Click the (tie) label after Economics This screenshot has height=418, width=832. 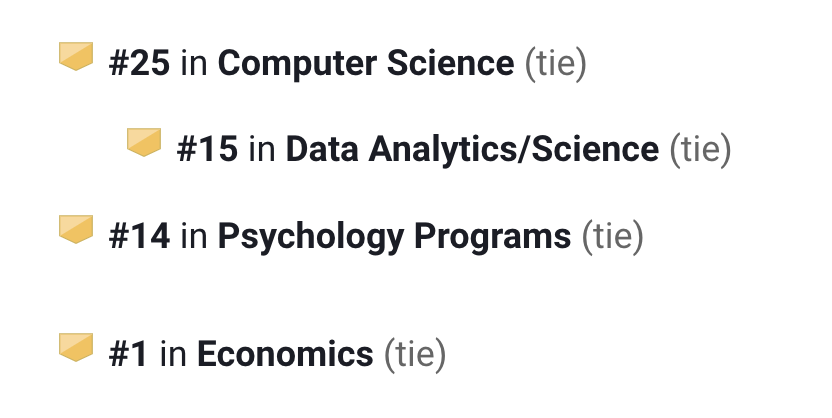coord(414,354)
